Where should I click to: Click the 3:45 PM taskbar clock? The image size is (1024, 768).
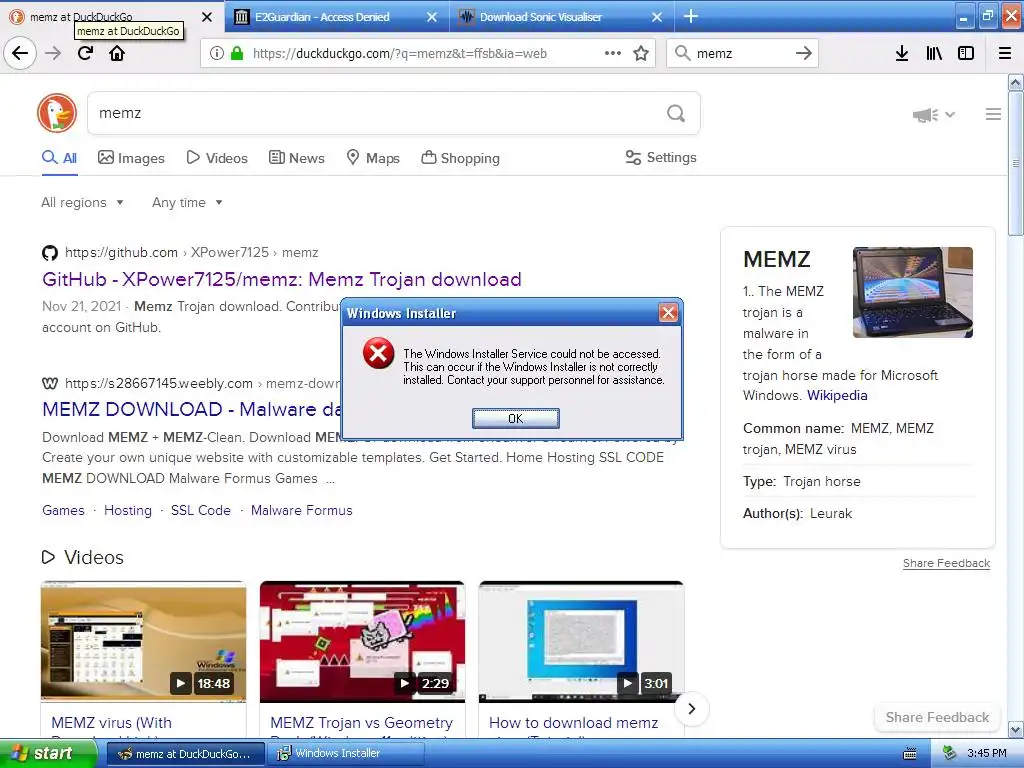(x=987, y=754)
